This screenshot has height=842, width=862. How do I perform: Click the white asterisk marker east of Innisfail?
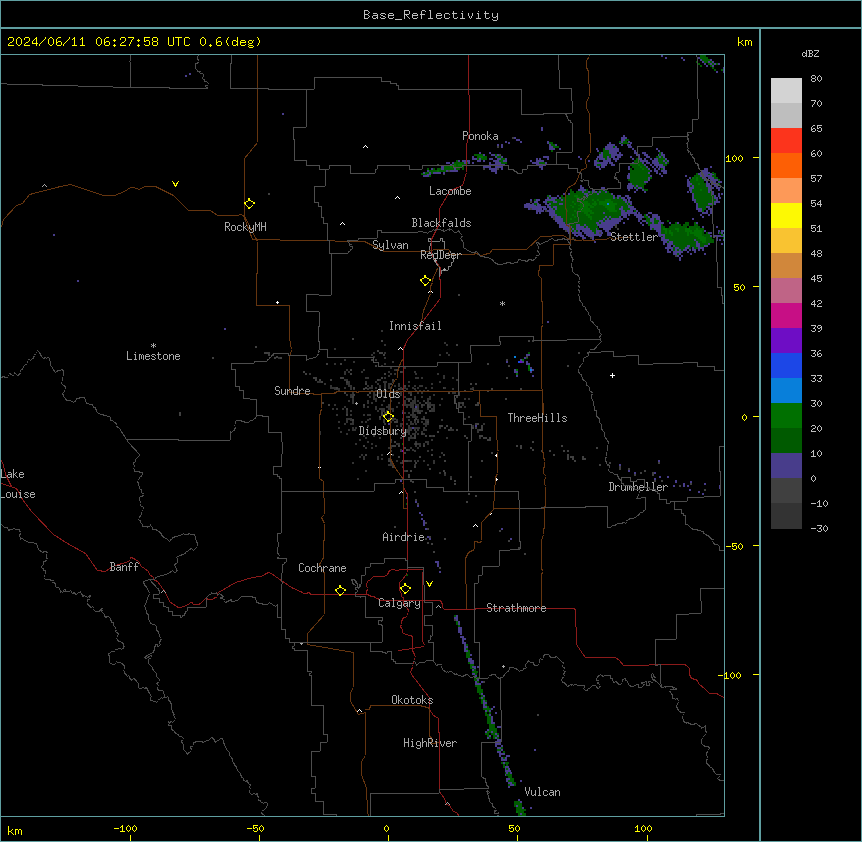(502, 303)
